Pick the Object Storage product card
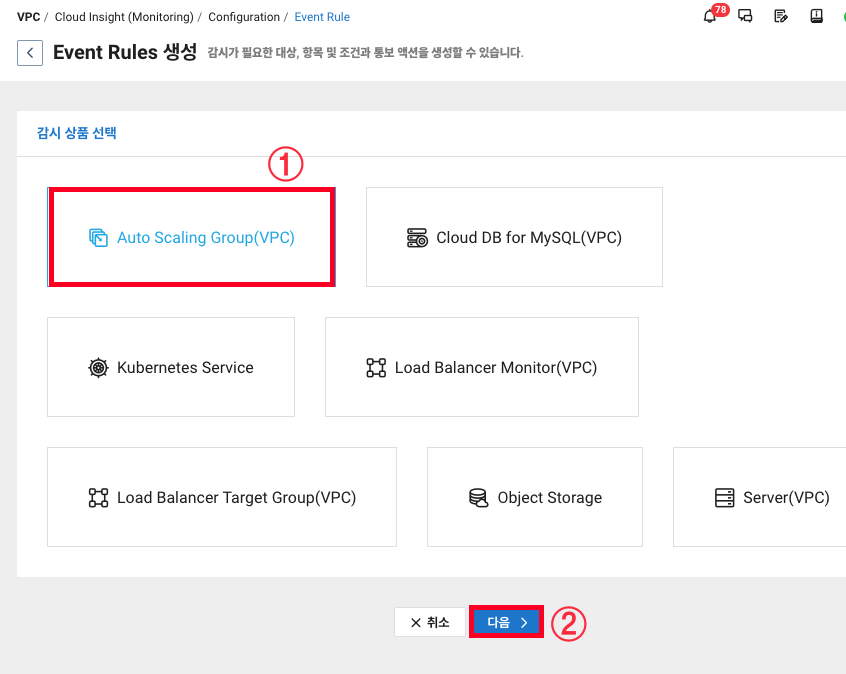The image size is (846, 674). (x=535, y=497)
